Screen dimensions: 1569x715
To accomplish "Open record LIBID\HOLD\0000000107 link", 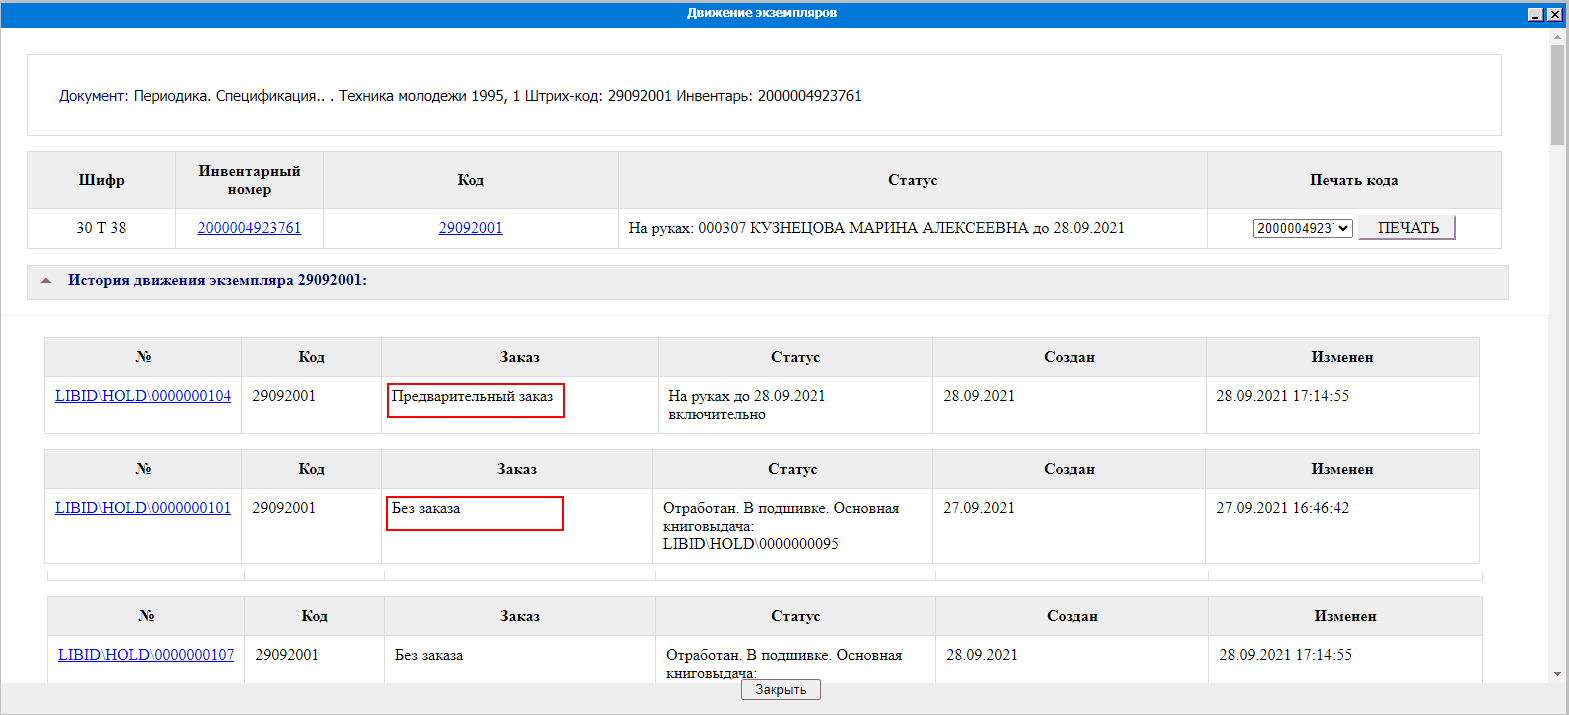I will [146, 655].
